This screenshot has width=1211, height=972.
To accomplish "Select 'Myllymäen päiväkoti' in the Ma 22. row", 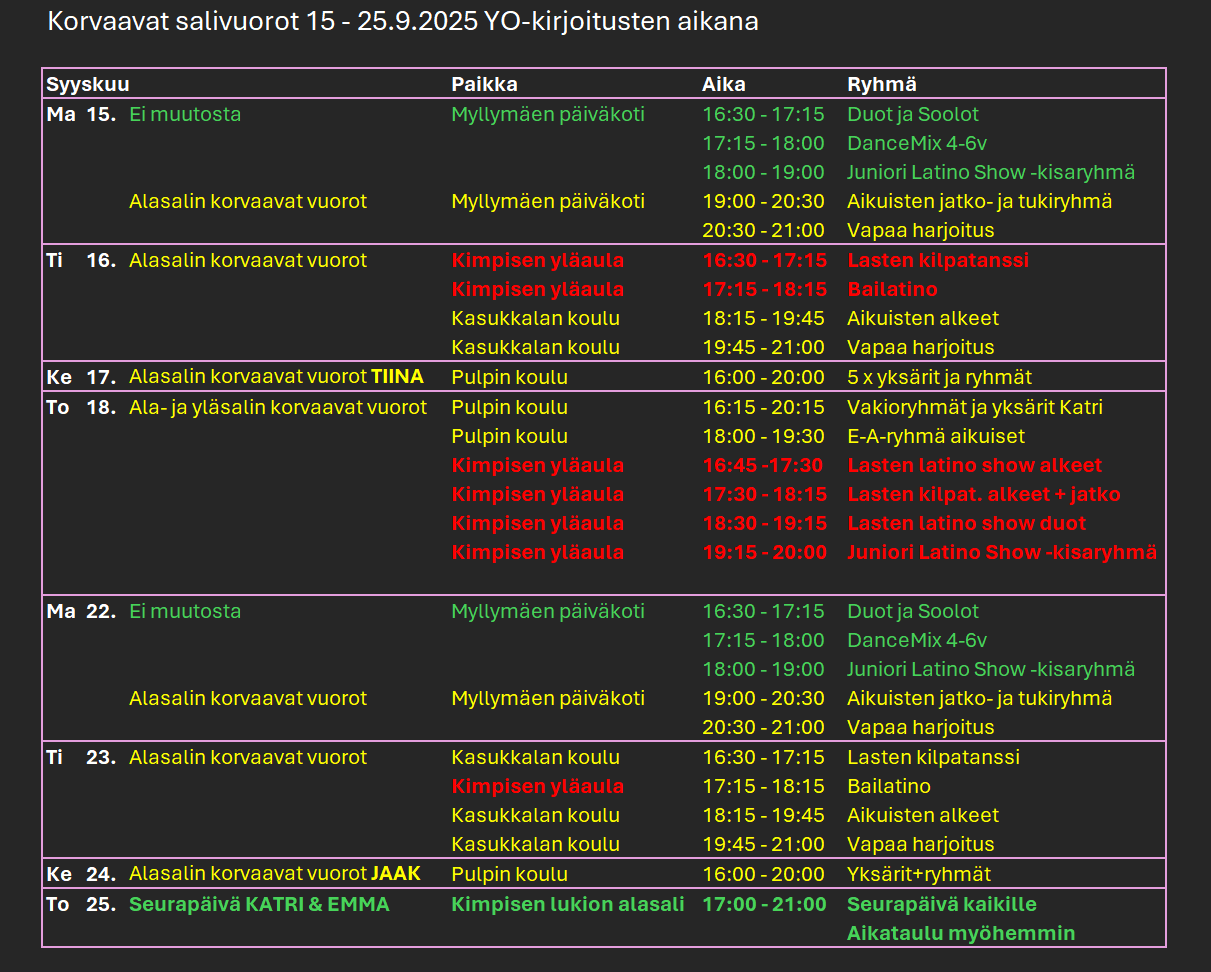I will pos(548,611).
